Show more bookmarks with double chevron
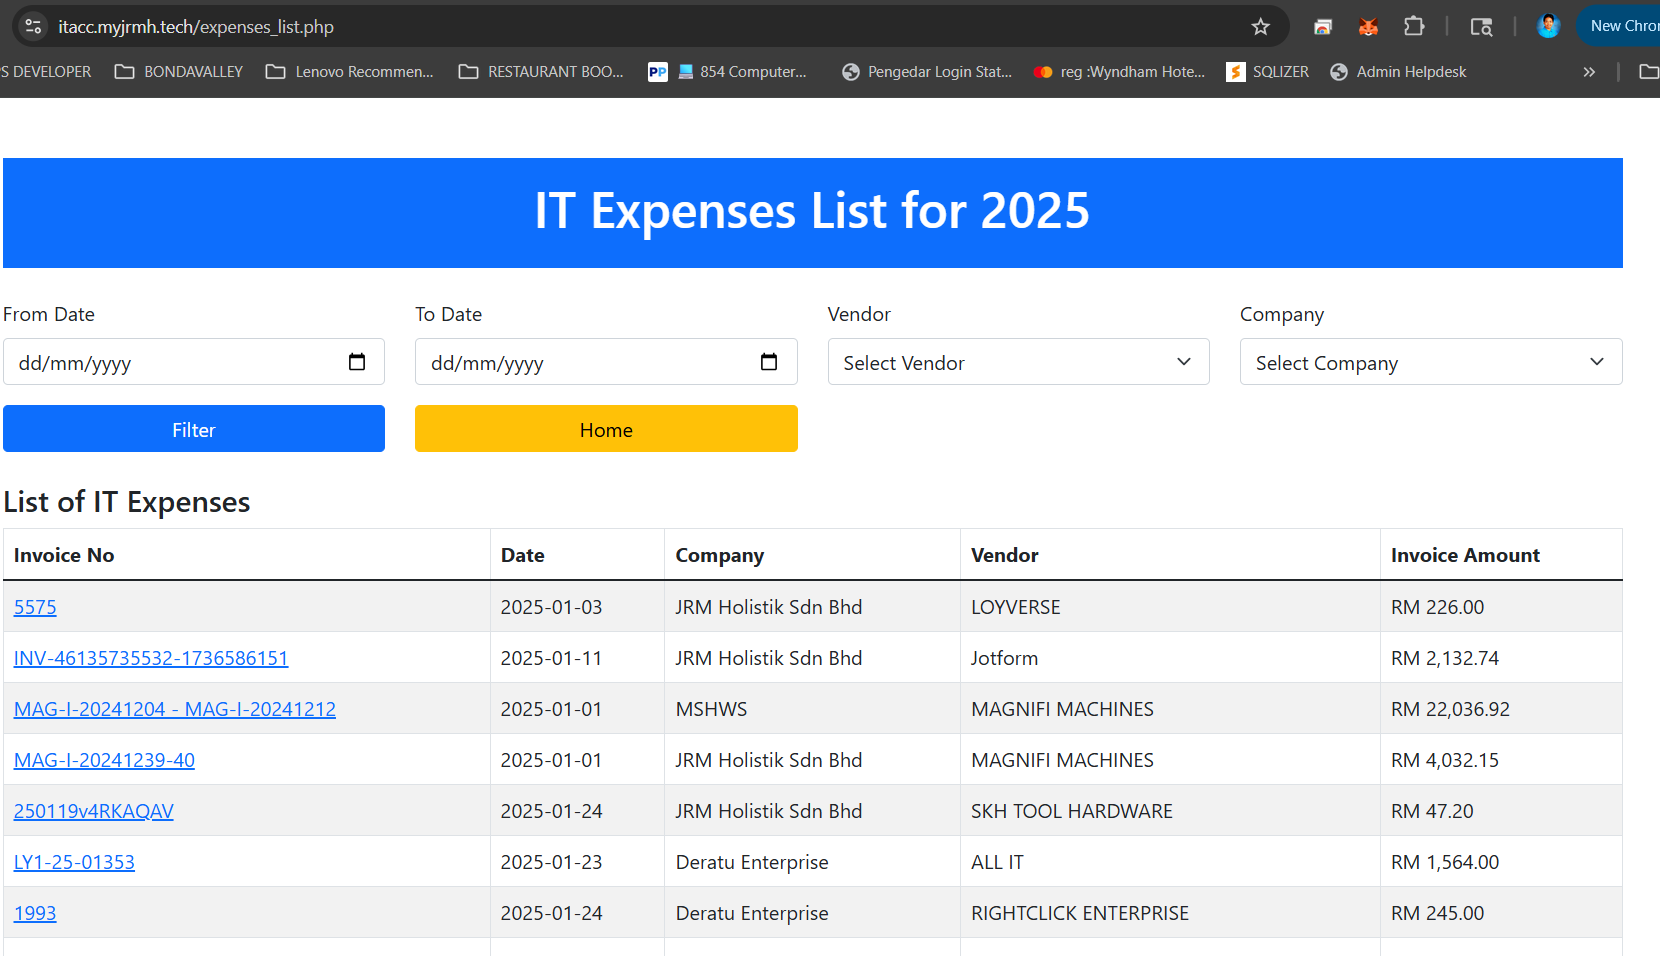Image resolution: width=1660 pixels, height=956 pixels. coord(1589,72)
